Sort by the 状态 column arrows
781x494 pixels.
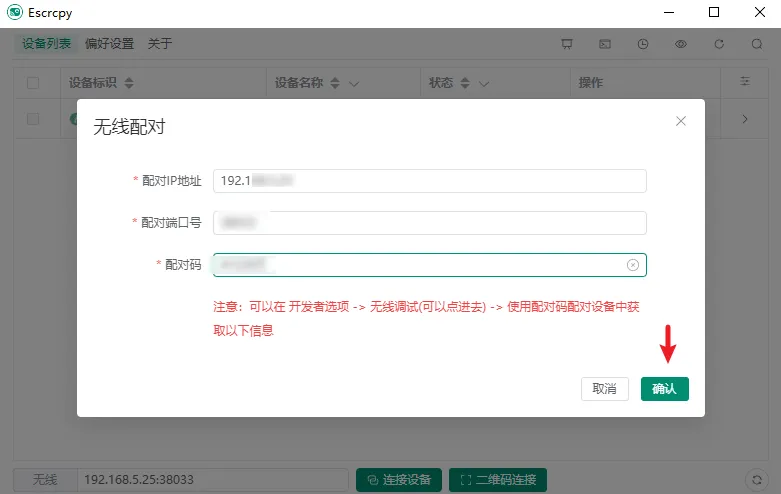coord(465,83)
